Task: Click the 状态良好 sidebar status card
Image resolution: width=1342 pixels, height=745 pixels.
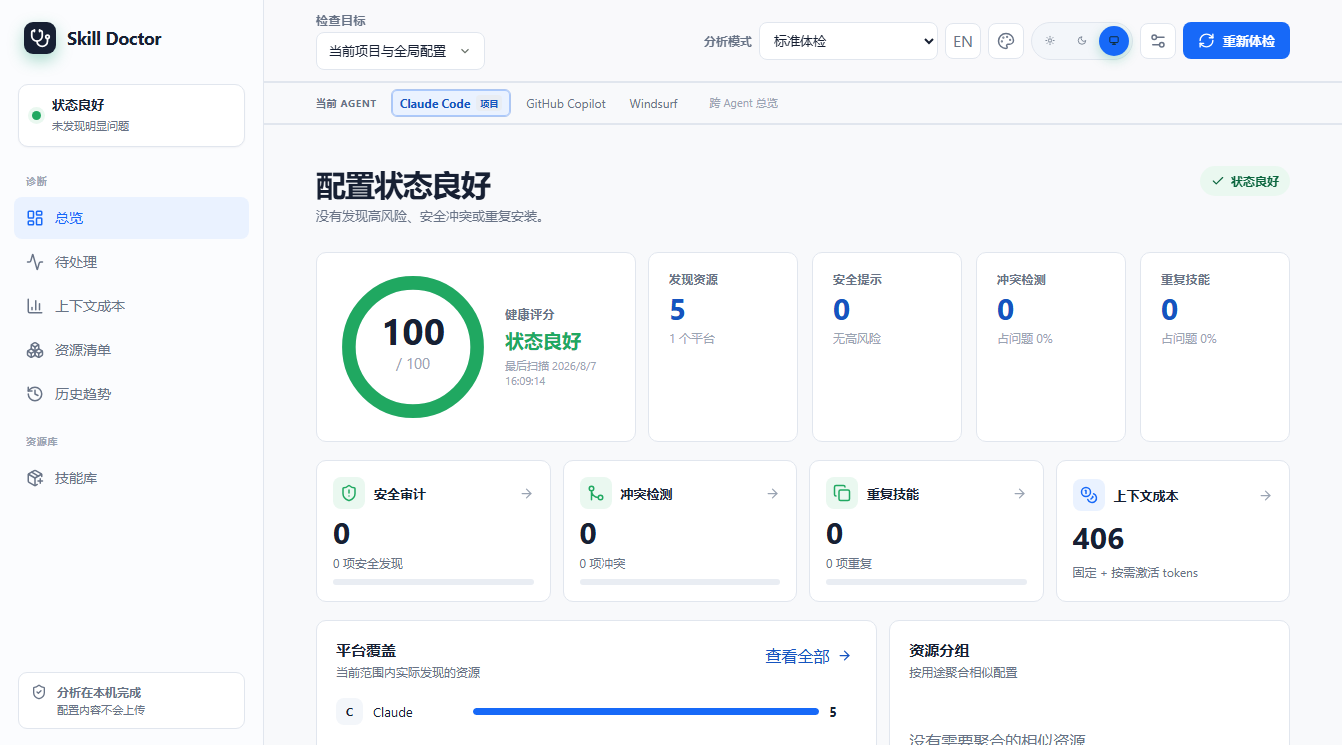Action: [131, 115]
